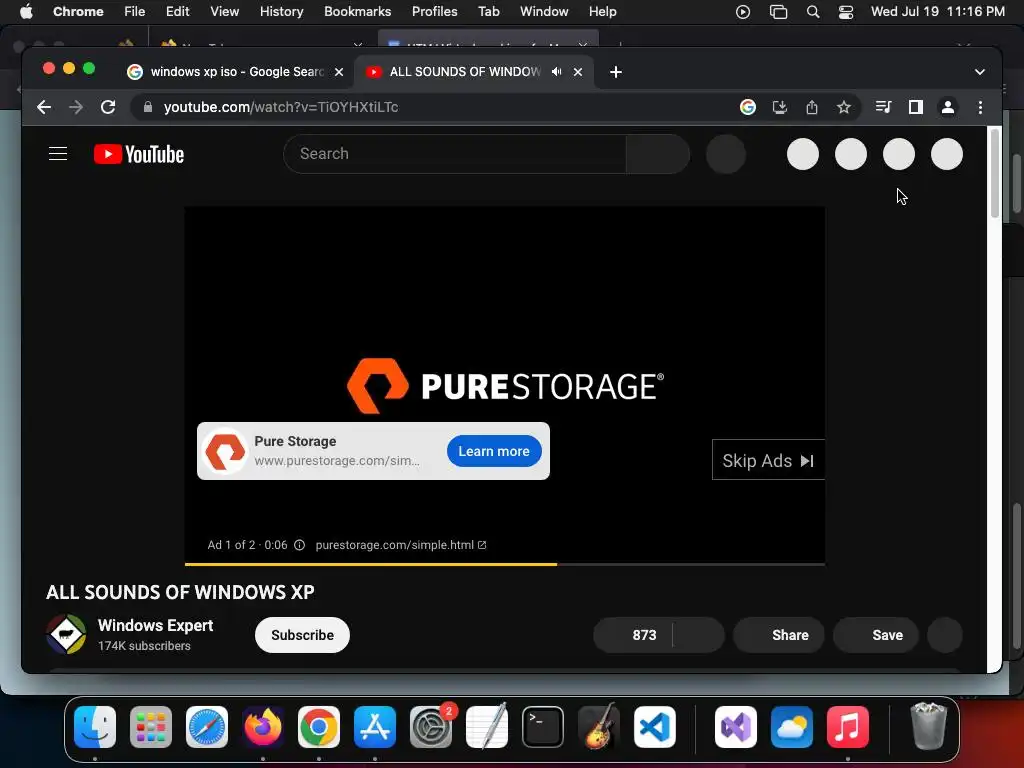Open a new tab with the plus button
This screenshot has height=768, width=1024.
616,72
